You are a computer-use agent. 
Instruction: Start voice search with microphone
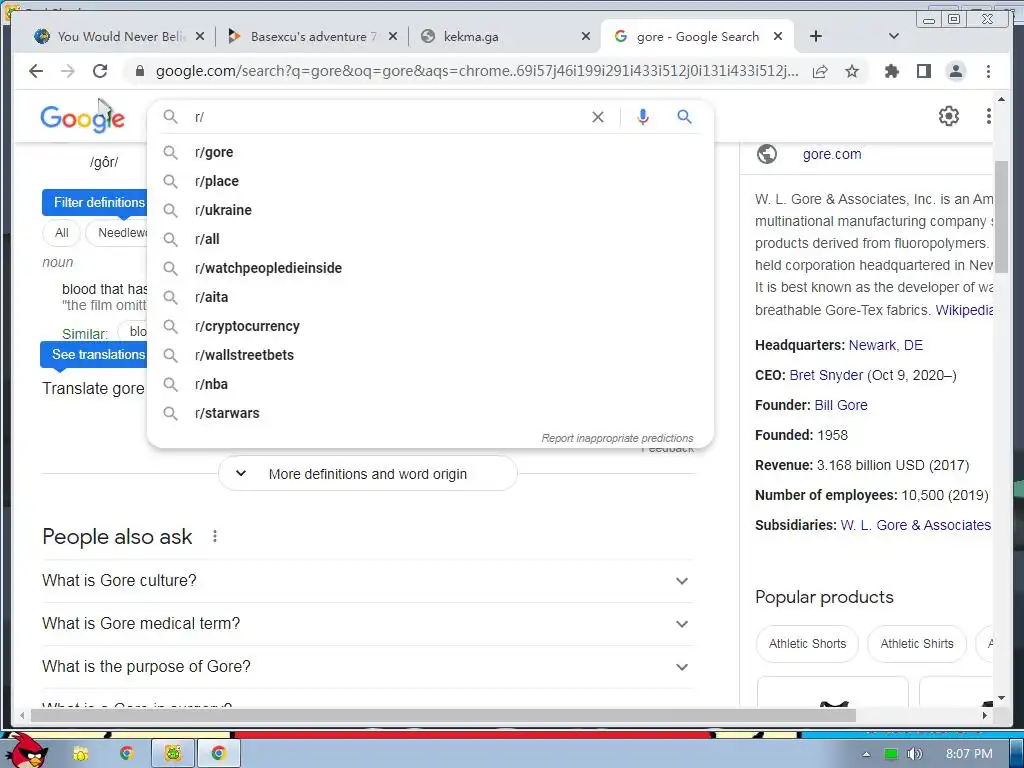tap(643, 117)
